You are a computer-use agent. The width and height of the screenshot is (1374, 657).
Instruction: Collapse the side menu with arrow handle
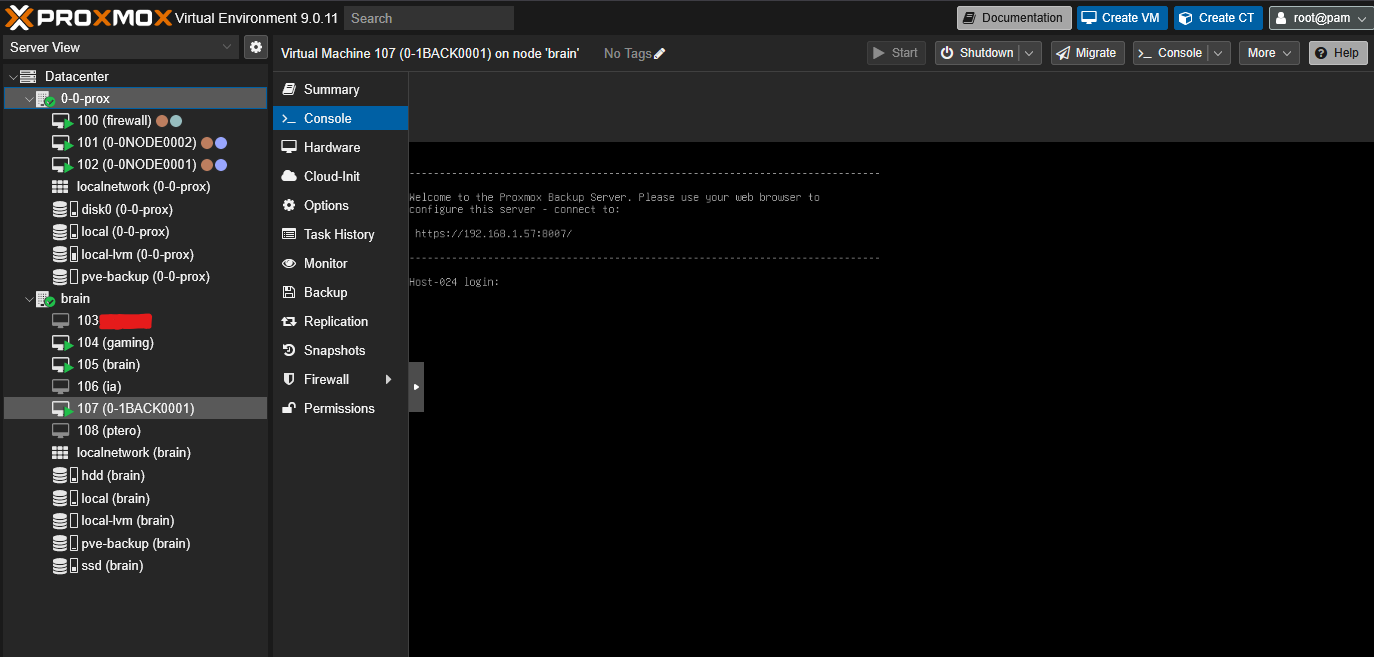pos(416,387)
